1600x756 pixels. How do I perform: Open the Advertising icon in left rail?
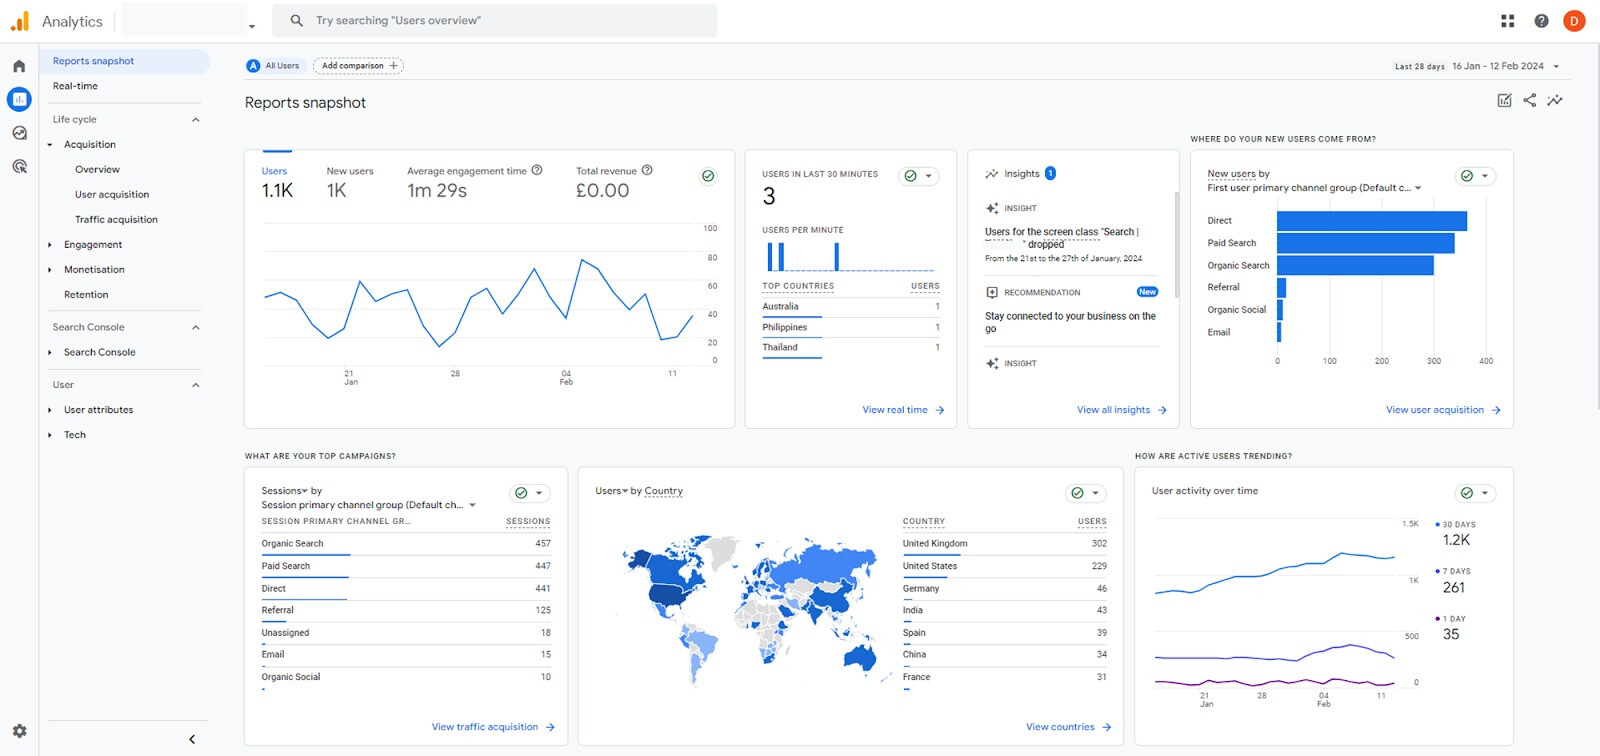(19, 166)
